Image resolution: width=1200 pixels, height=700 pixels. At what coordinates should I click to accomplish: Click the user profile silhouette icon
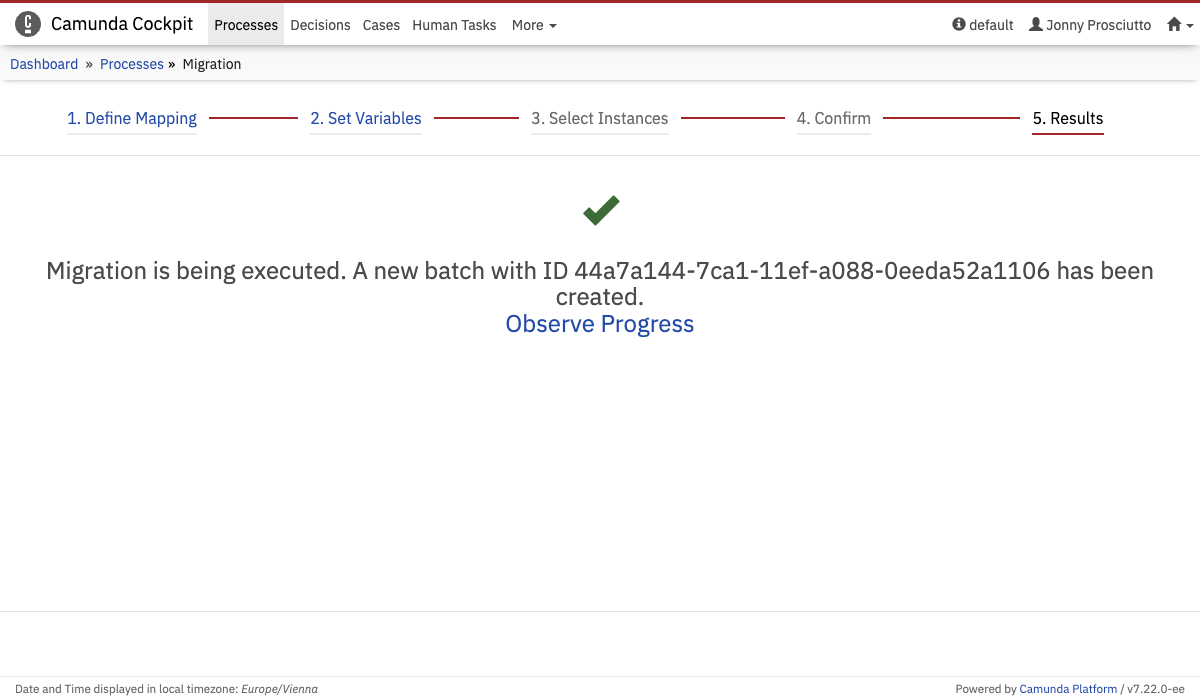[1036, 25]
